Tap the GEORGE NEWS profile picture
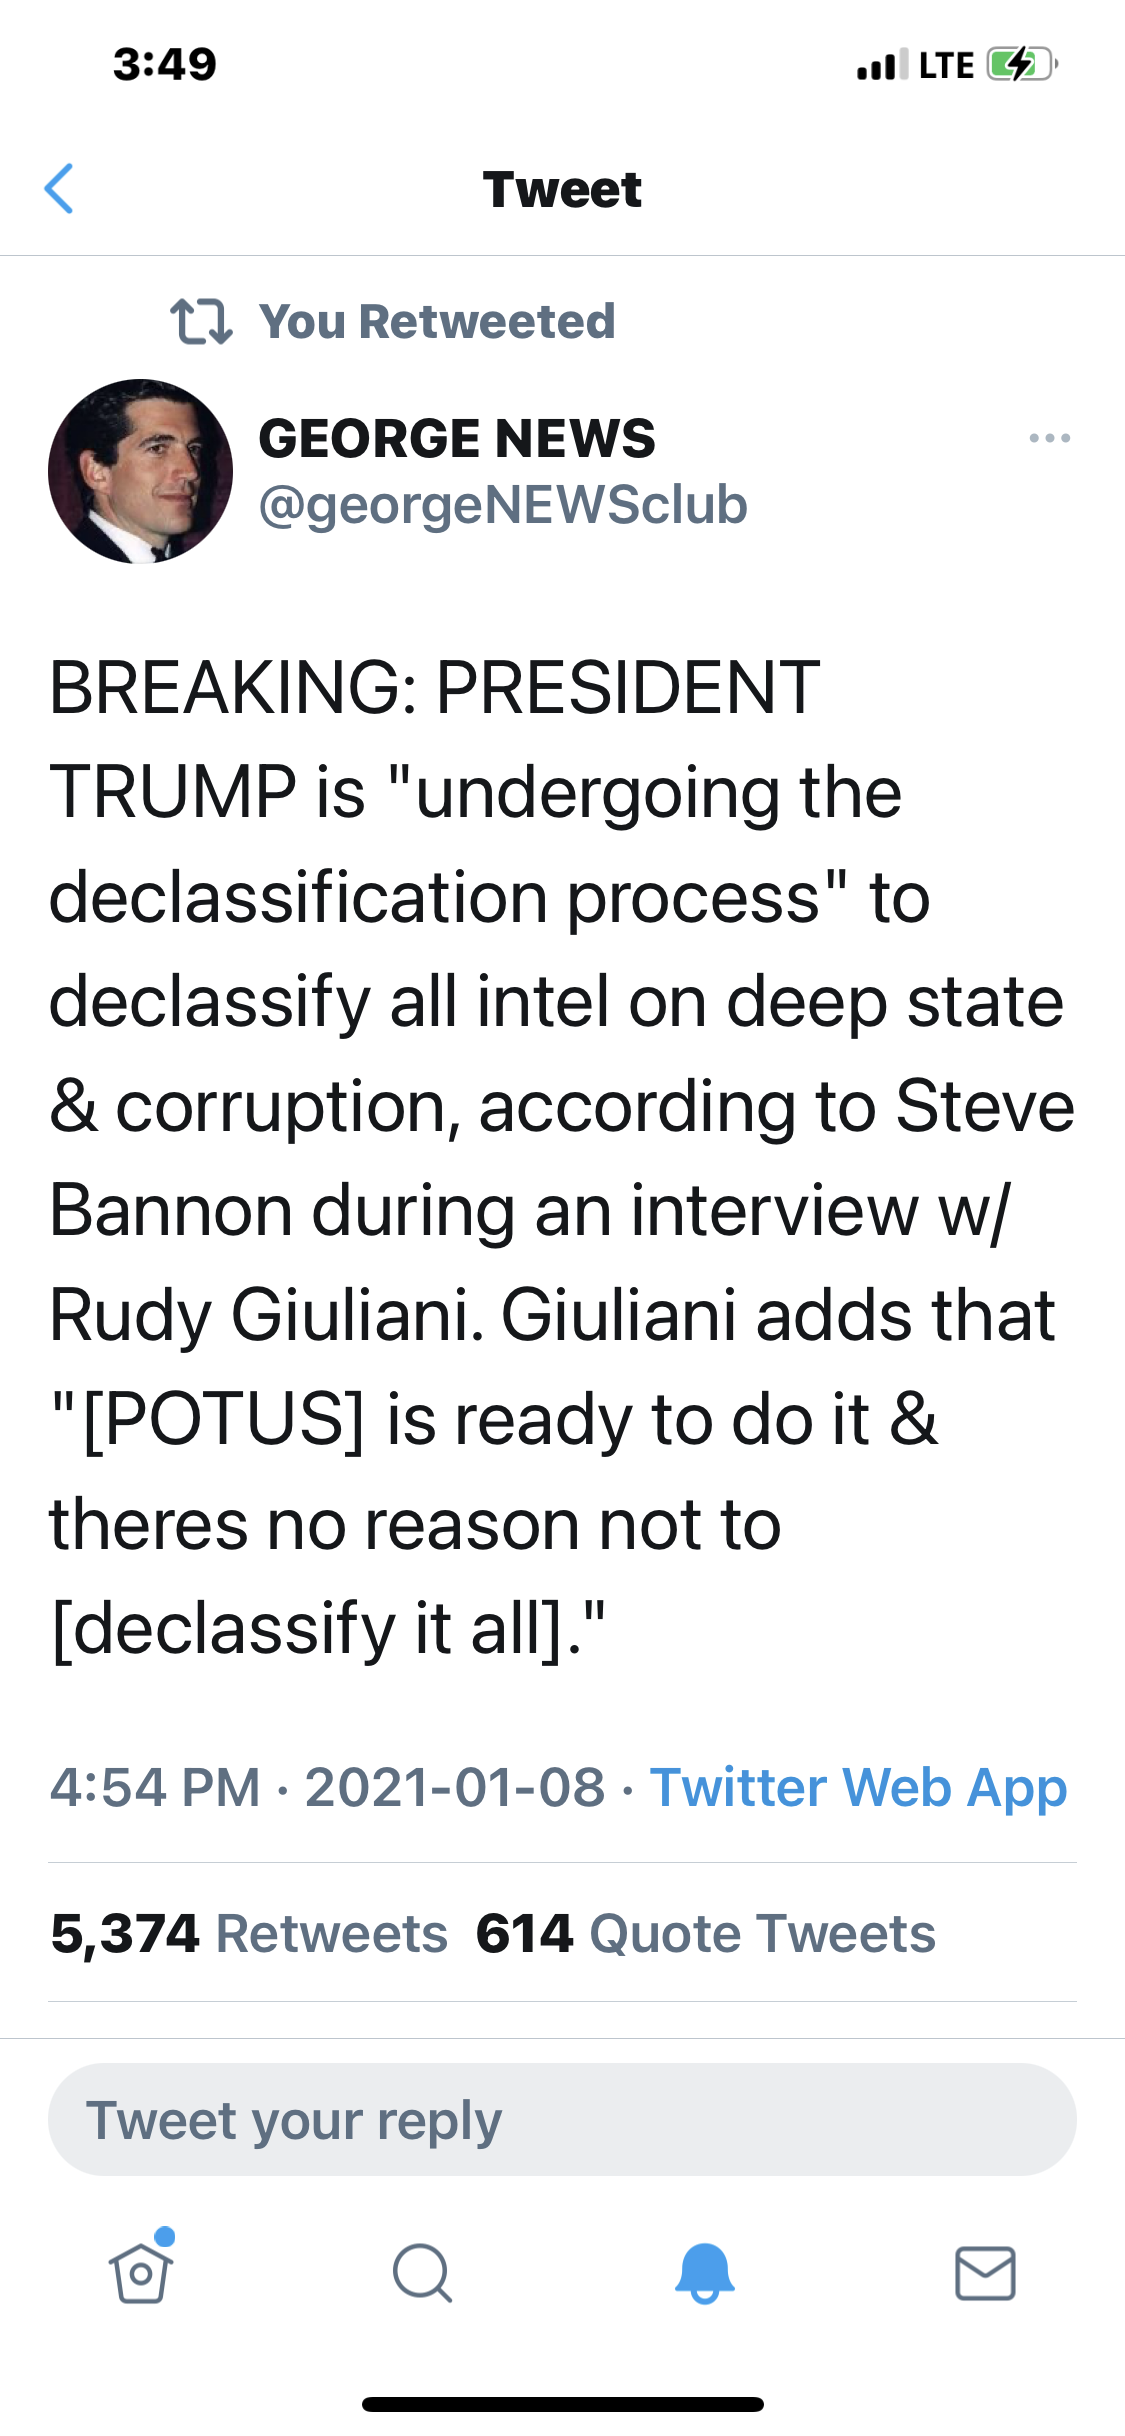 click(x=140, y=471)
